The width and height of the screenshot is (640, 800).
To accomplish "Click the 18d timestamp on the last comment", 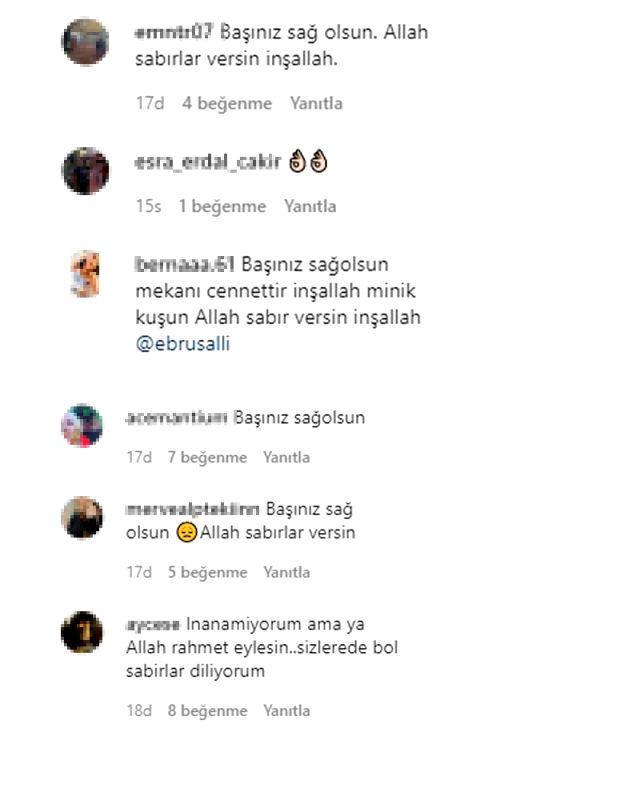I will 139,711.
